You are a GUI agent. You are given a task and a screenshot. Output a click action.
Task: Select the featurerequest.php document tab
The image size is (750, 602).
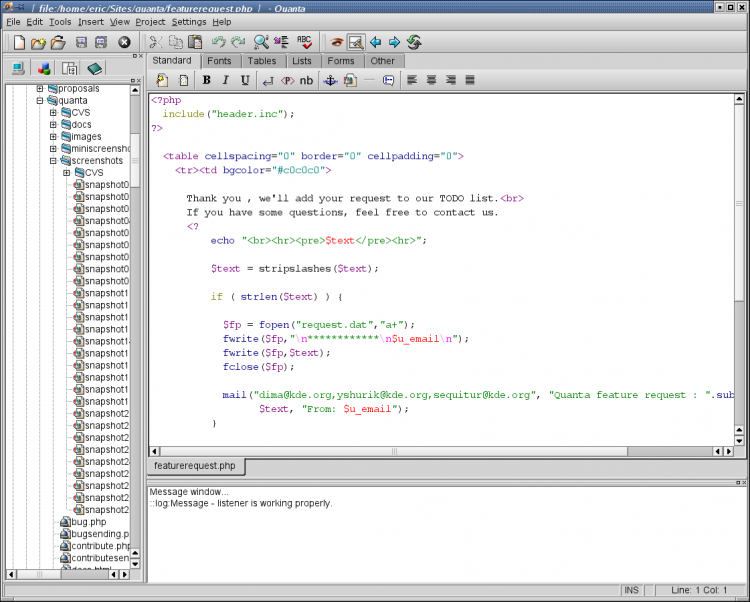pyautogui.click(x=196, y=467)
